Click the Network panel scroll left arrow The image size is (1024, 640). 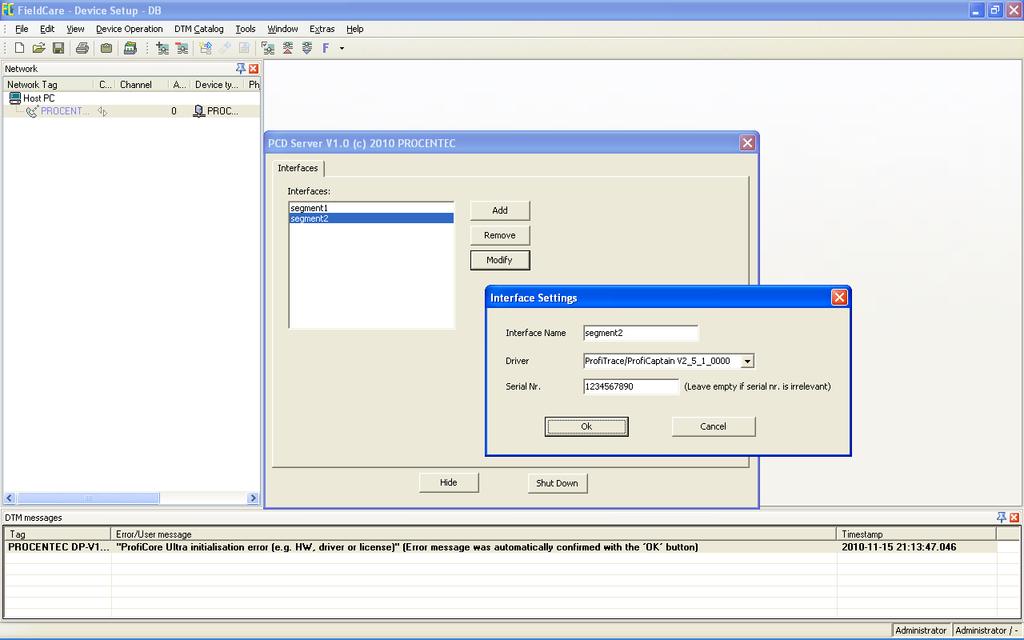click(10, 498)
